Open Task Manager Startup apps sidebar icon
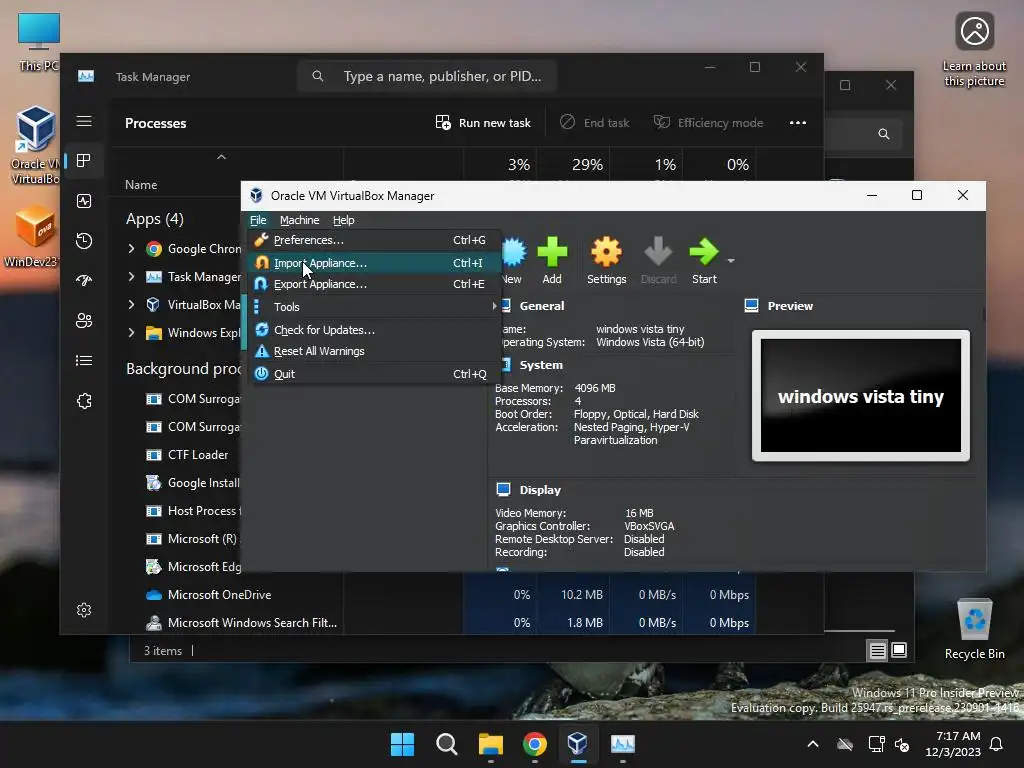Image resolution: width=1024 pixels, height=768 pixels. [x=84, y=281]
